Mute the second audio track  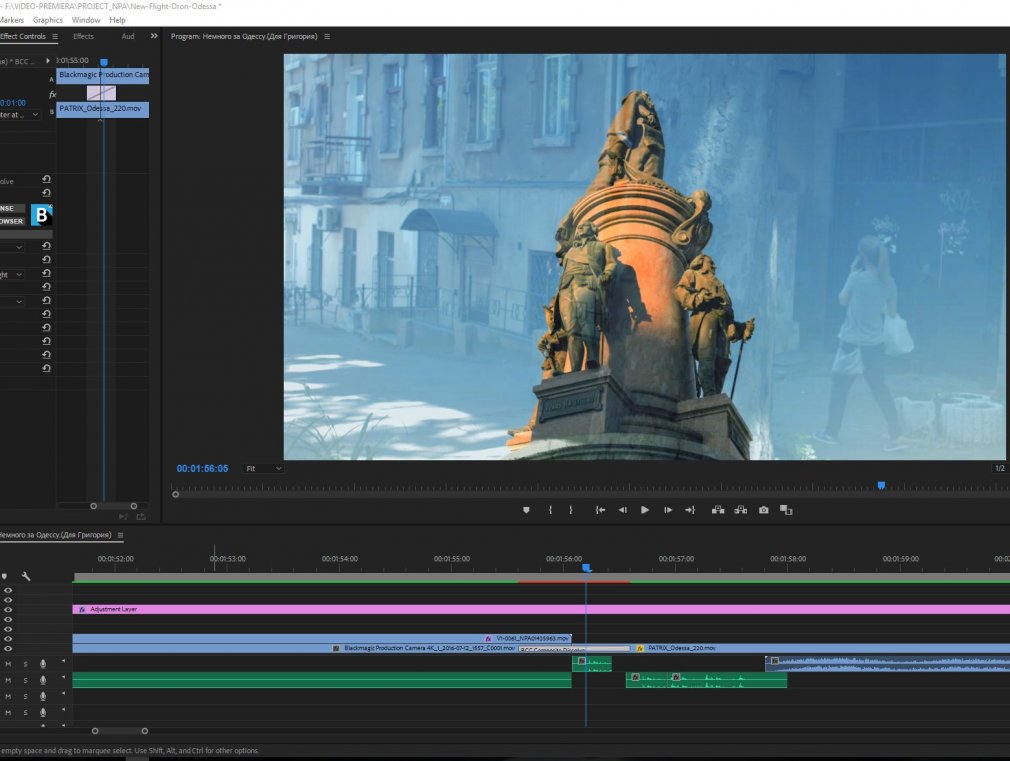coord(8,680)
